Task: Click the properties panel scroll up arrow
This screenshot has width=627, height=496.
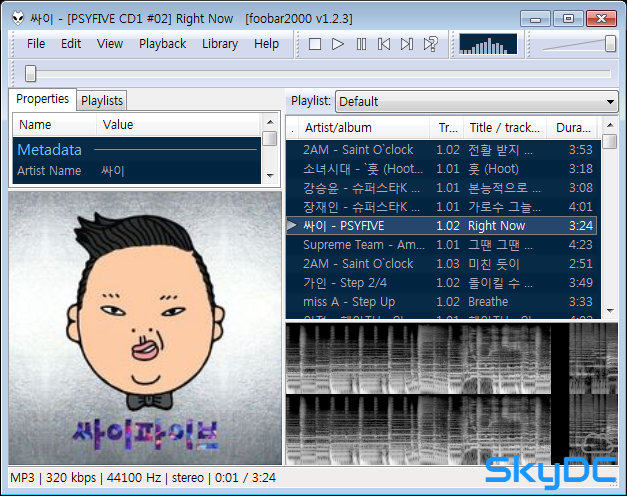Action: click(x=270, y=122)
